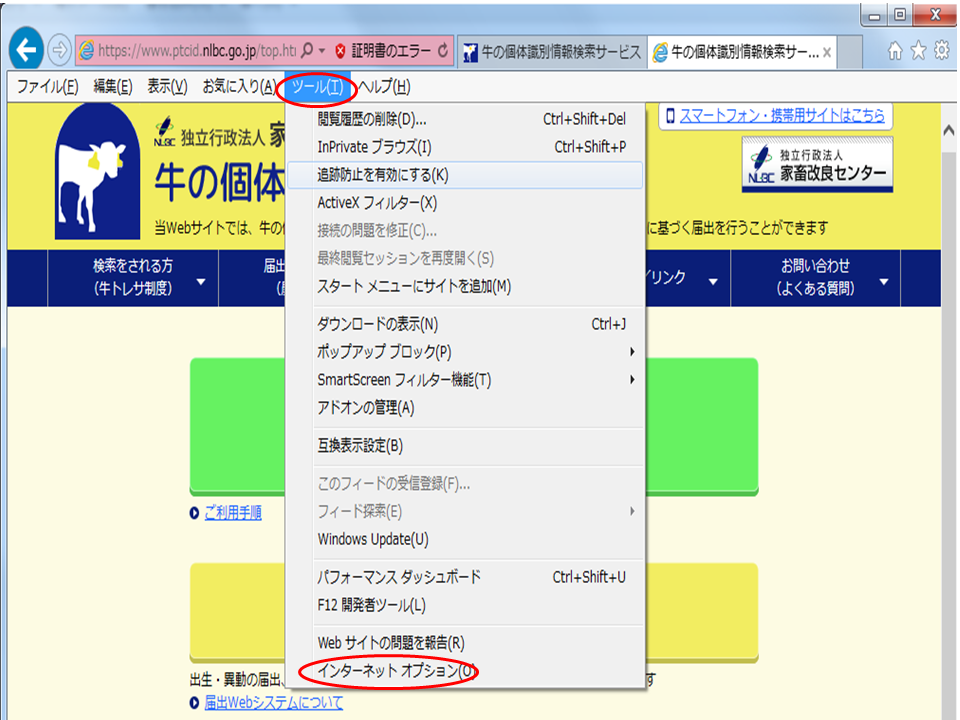Click the page scrollbar up arrow

tap(948, 130)
